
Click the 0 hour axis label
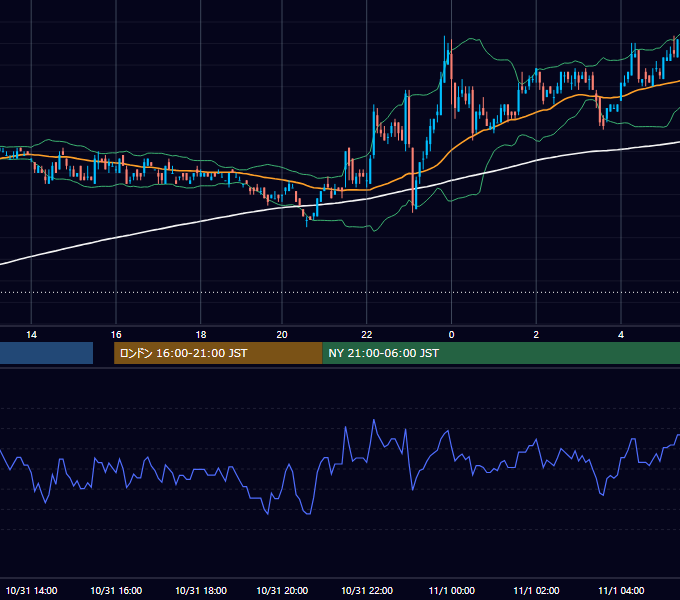pyautogui.click(x=451, y=335)
